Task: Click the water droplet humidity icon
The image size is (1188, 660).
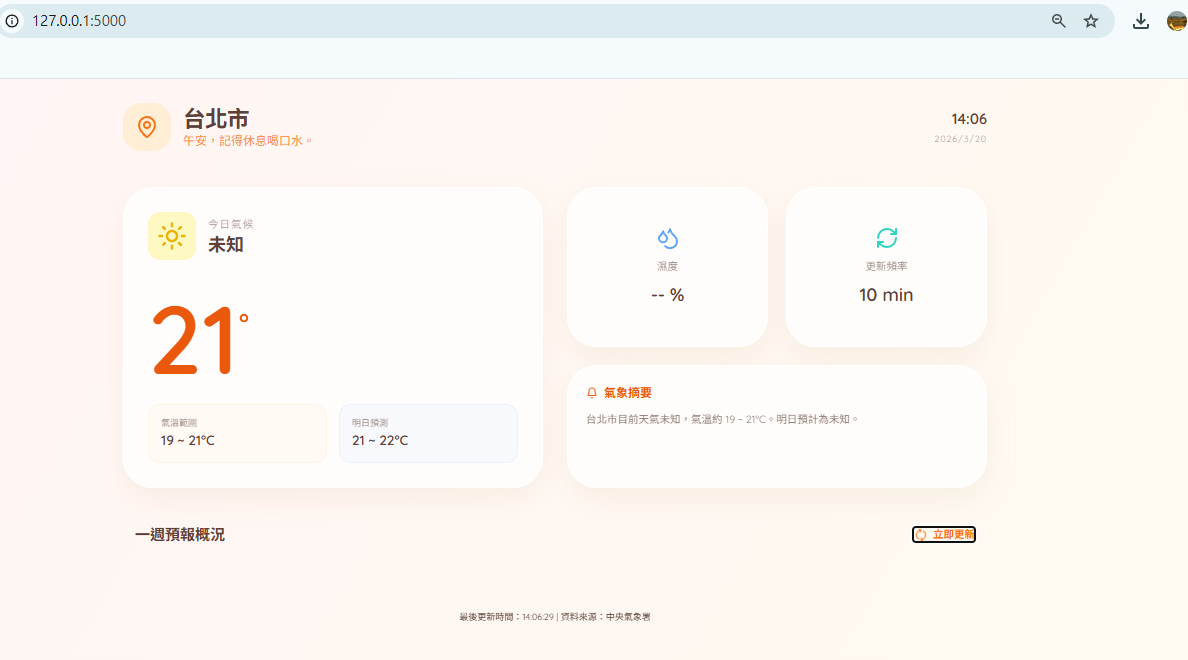Action: [x=666, y=236]
